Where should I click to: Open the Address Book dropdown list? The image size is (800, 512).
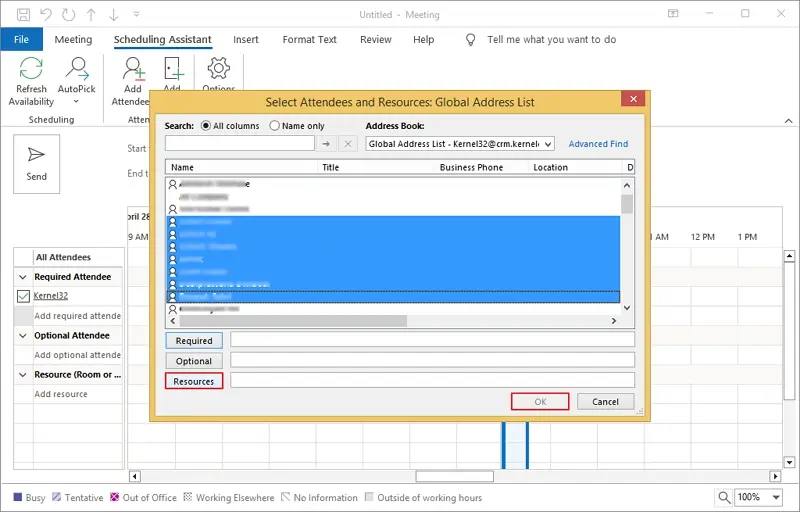548,144
